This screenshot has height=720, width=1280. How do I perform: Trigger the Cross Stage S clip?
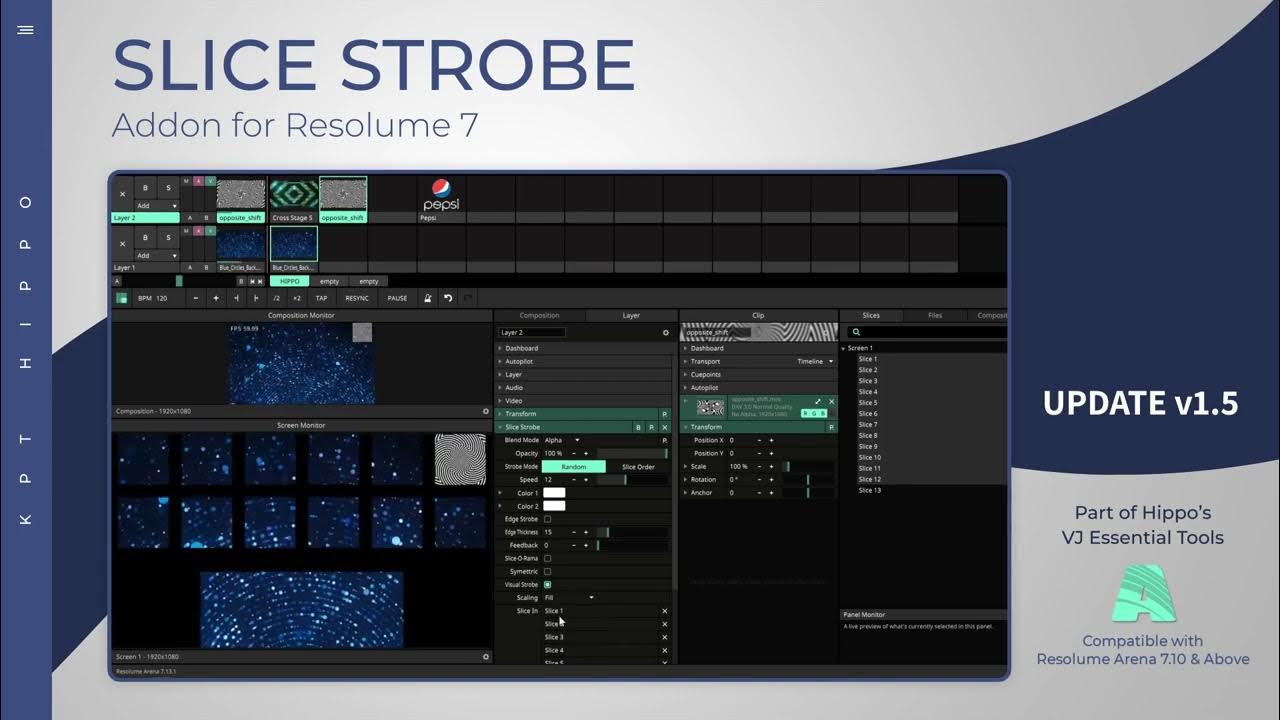tap(294, 195)
